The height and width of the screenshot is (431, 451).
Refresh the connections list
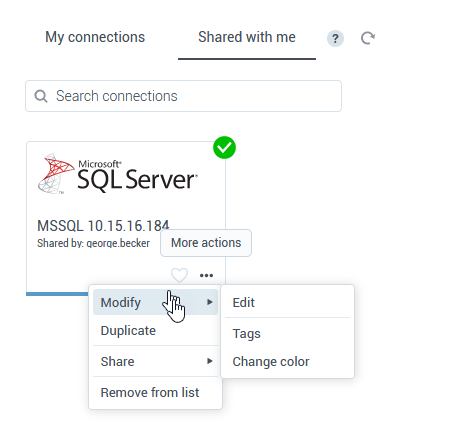click(x=368, y=38)
